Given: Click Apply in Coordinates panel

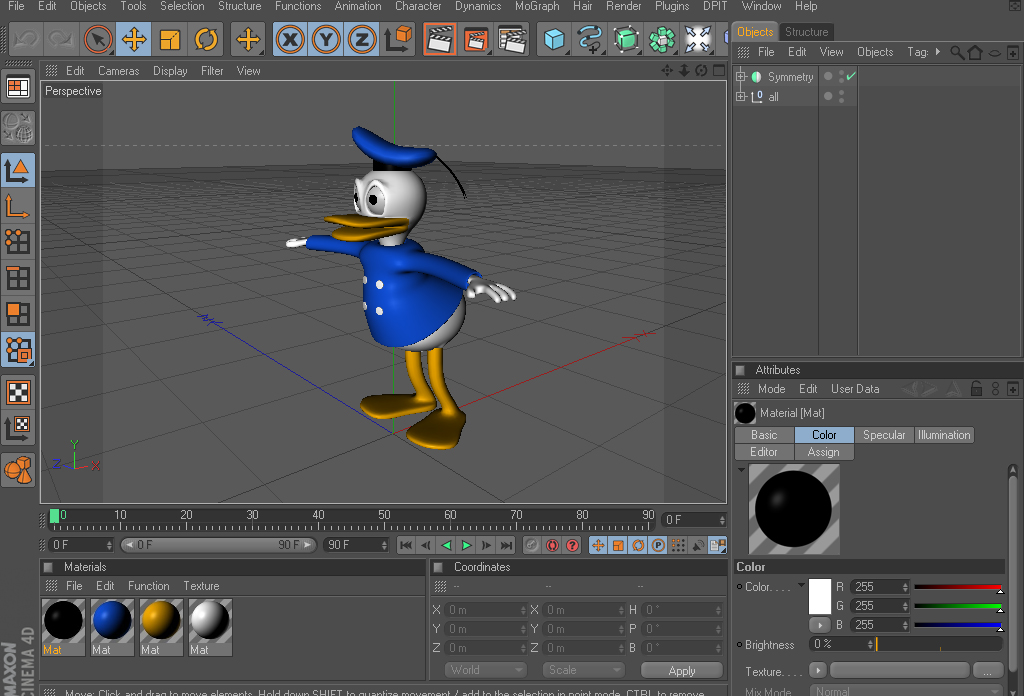Looking at the screenshot, I should coord(682,671).
